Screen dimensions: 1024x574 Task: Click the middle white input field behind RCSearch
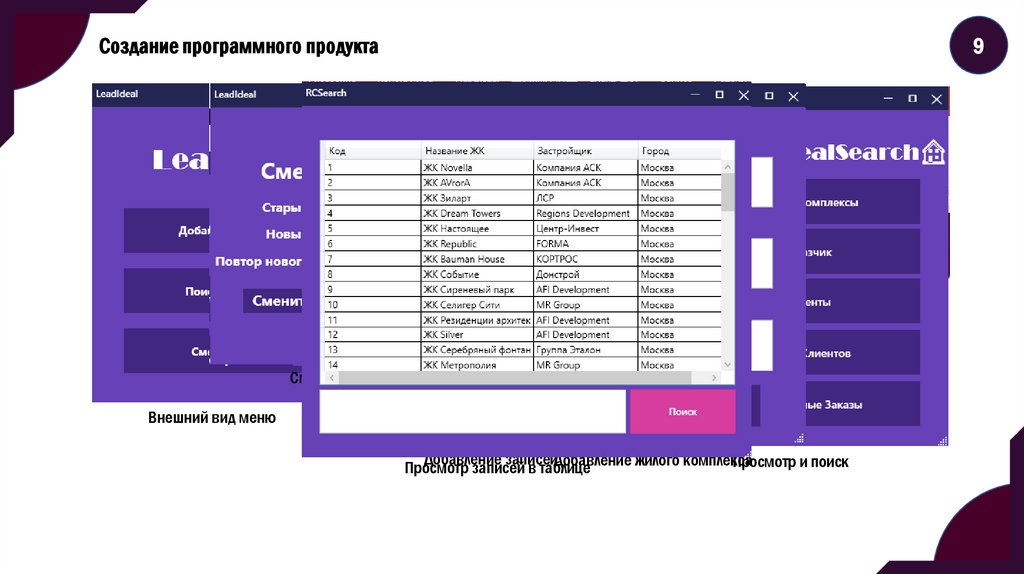[762, 263]
